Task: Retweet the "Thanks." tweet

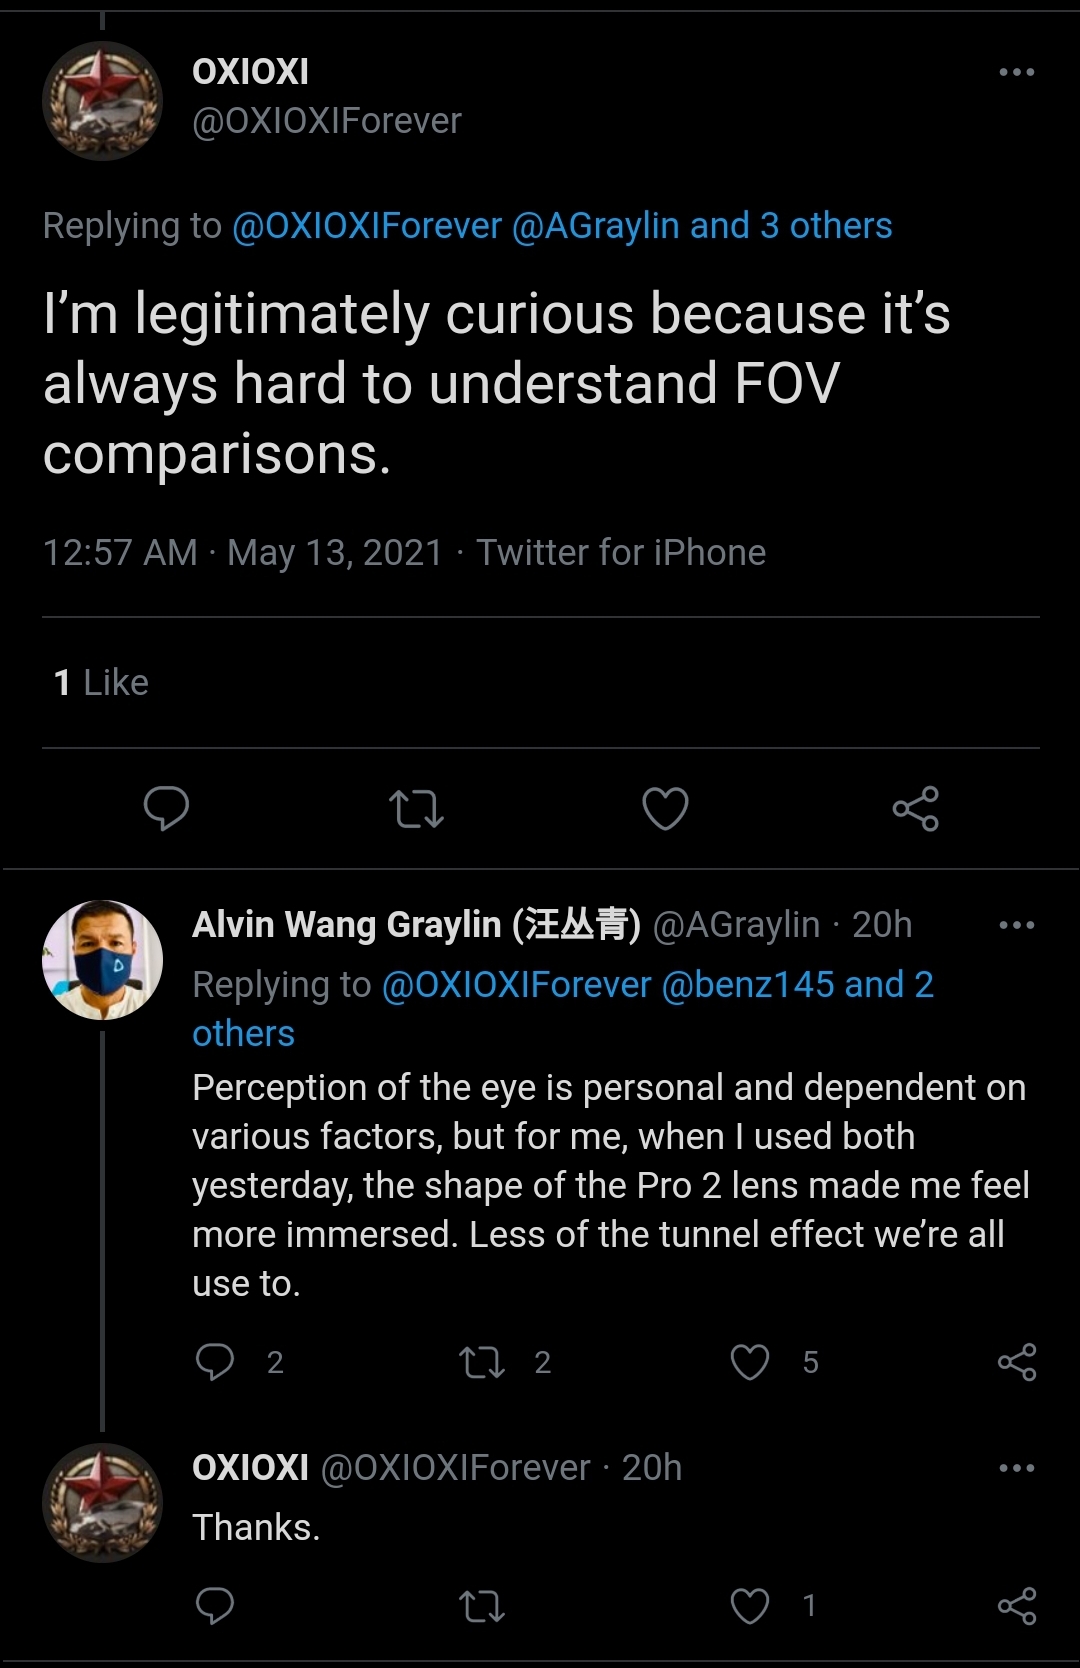Action: pos(482,1606)
